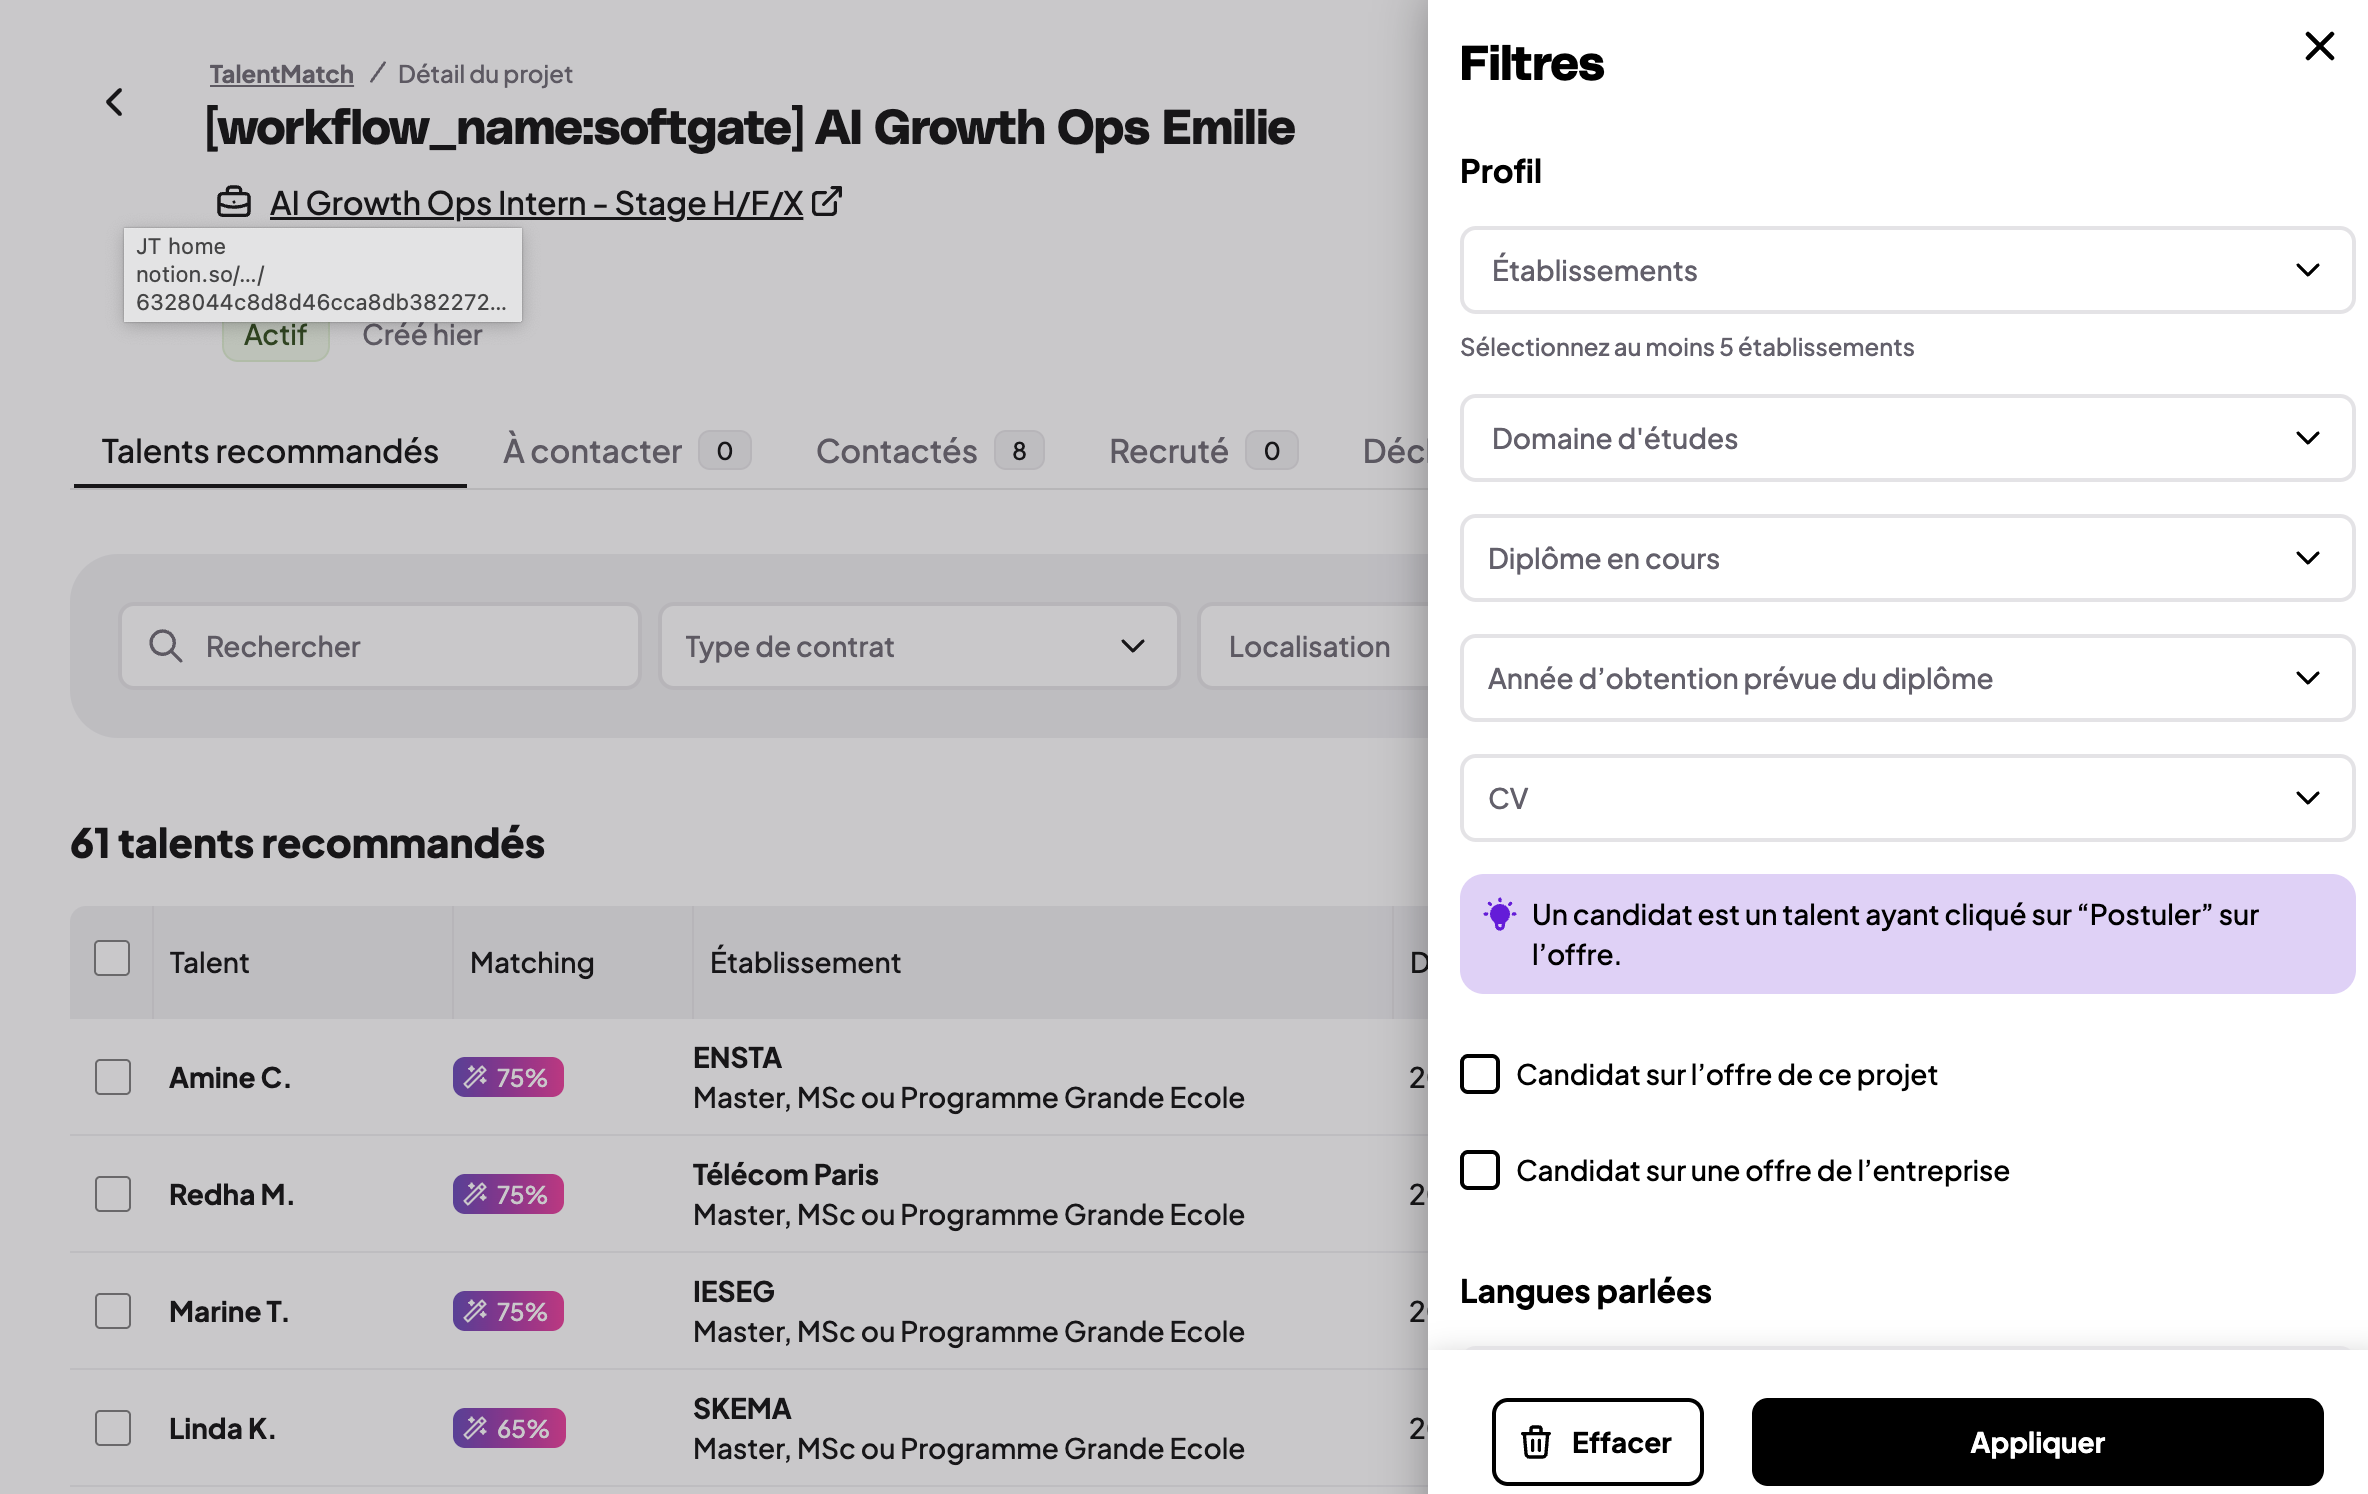Open the TalentMatch breadcrumb link
The height and width of the screenshot is (1494, 2368).
[x=281, y=74]
